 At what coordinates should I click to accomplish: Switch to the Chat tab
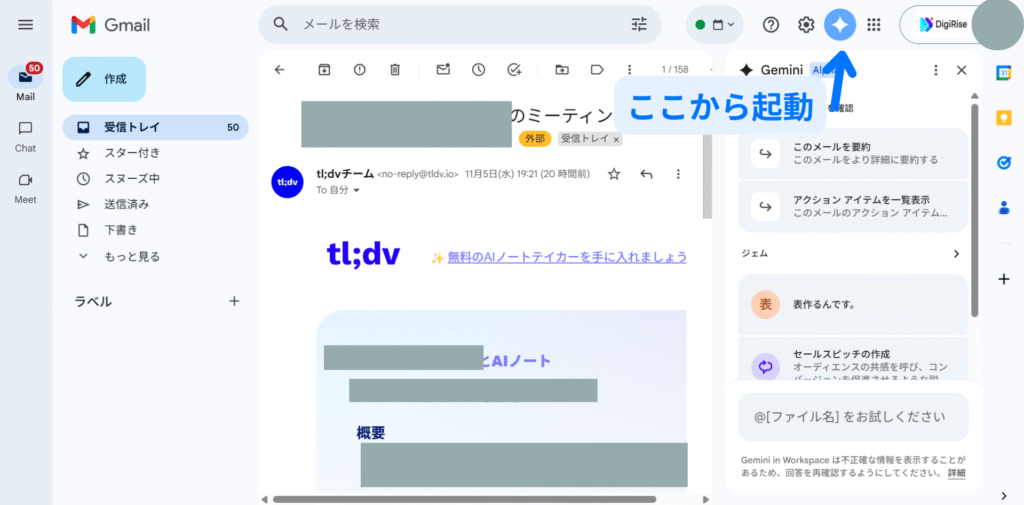click(x=25, y=135)
